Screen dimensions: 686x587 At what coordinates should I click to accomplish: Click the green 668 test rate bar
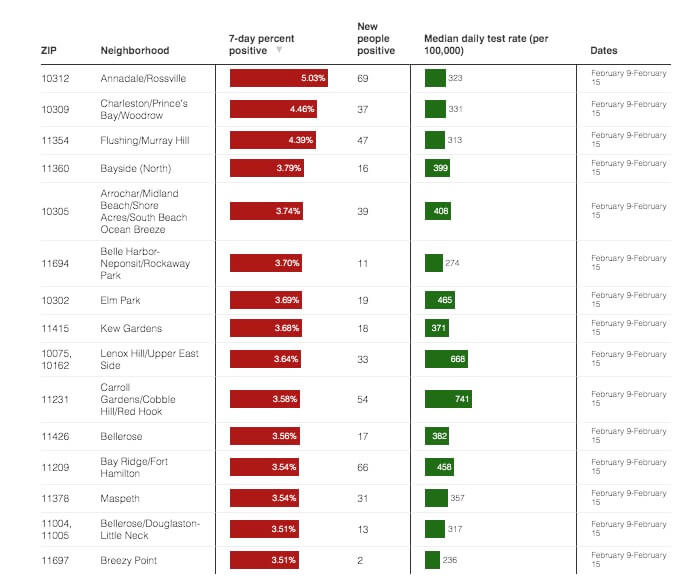[x=446, y=360]
